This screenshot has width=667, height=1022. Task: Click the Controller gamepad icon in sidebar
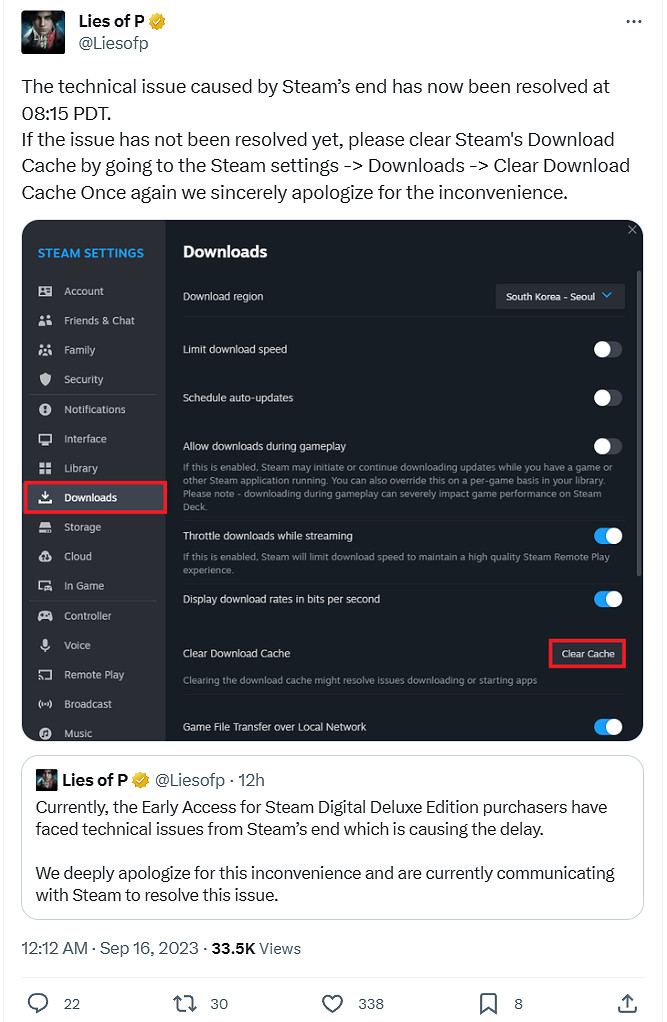45,616
